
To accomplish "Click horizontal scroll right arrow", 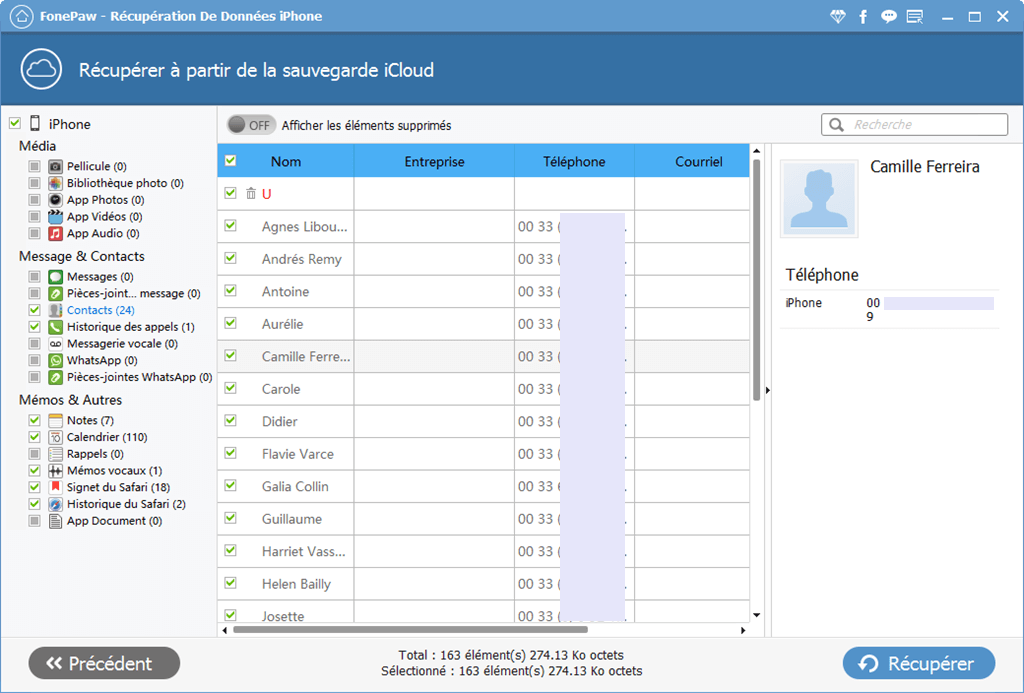I will [x=743, y=630].
